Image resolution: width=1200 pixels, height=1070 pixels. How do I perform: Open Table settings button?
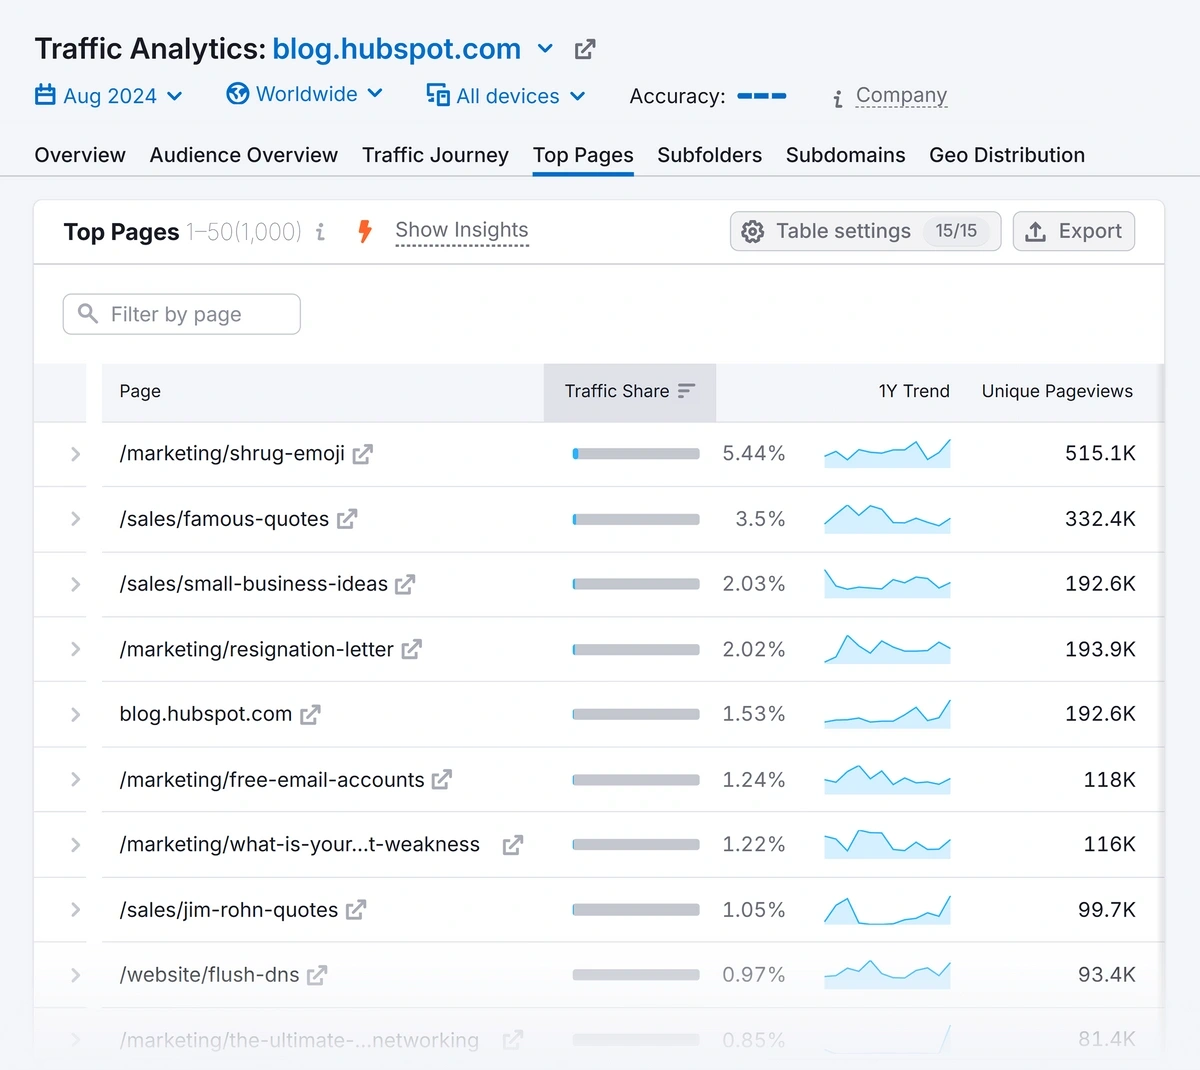point(865,231)
